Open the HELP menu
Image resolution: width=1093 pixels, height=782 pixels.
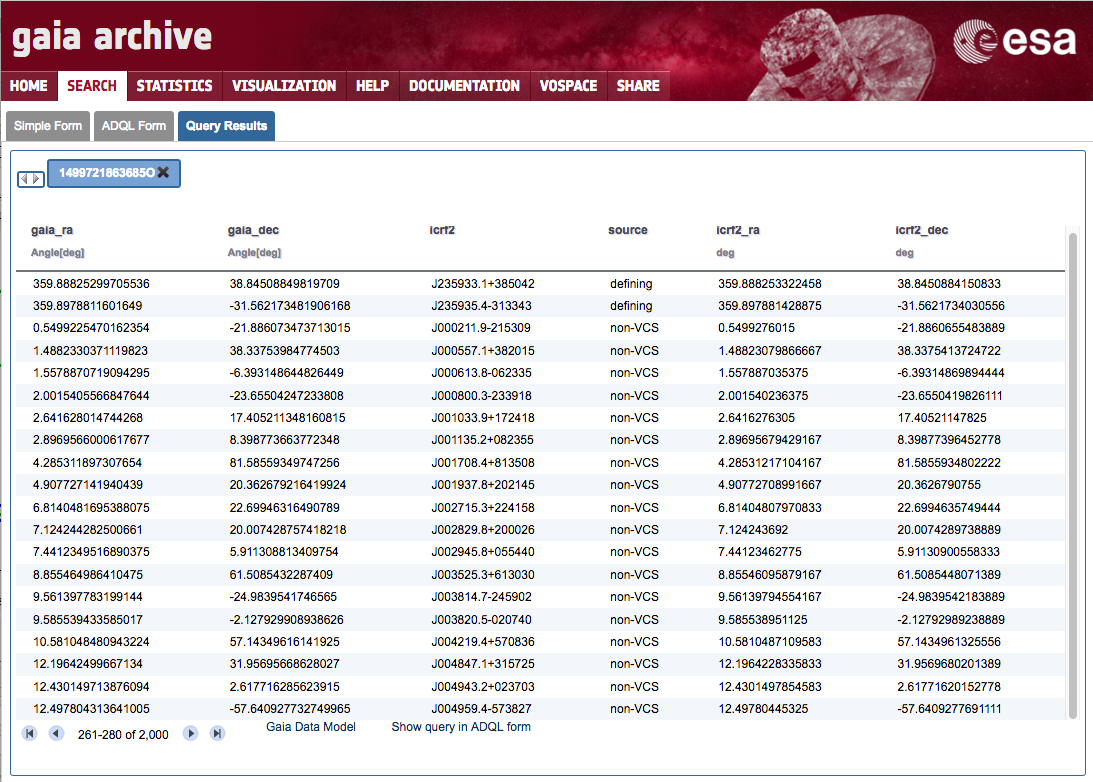point(372,86)
